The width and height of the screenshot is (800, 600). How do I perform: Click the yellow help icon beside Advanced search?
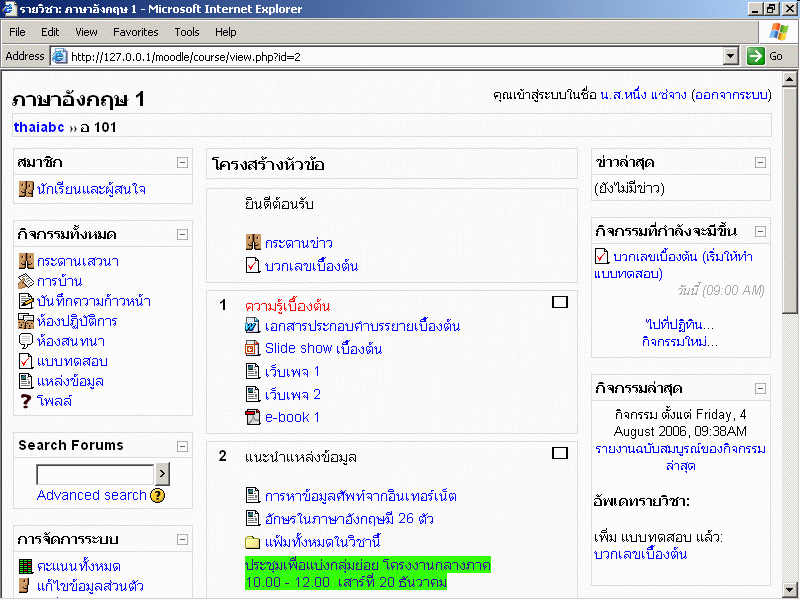pos(158,495)
